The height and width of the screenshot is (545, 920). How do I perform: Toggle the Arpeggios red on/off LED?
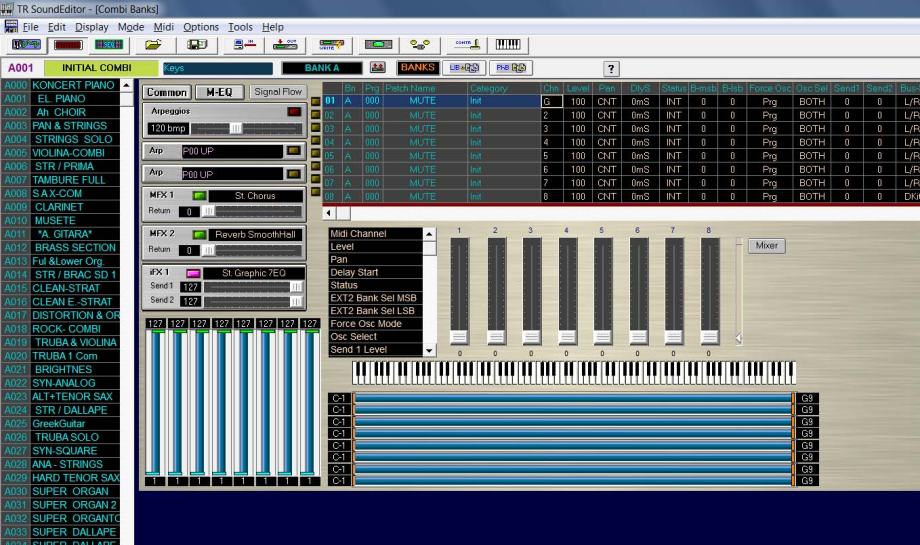point(294,112)
